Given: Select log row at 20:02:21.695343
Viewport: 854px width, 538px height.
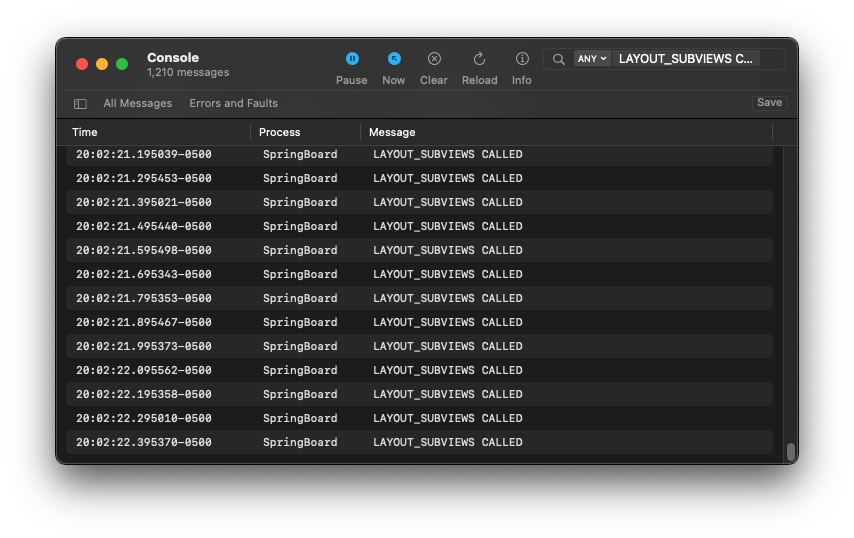Looking at the screenshot, I should click(419, 274).
